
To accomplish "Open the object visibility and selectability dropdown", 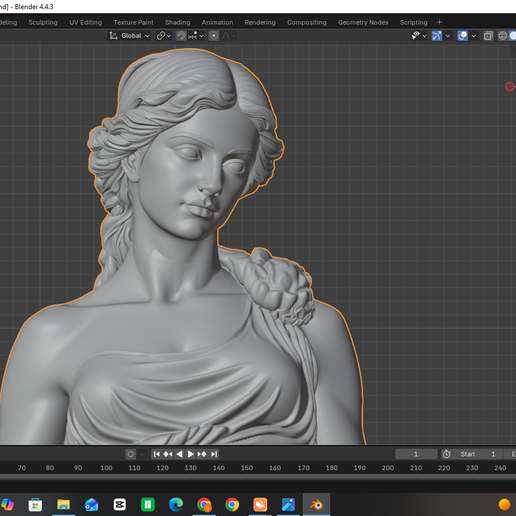I will tap(419, 36).
